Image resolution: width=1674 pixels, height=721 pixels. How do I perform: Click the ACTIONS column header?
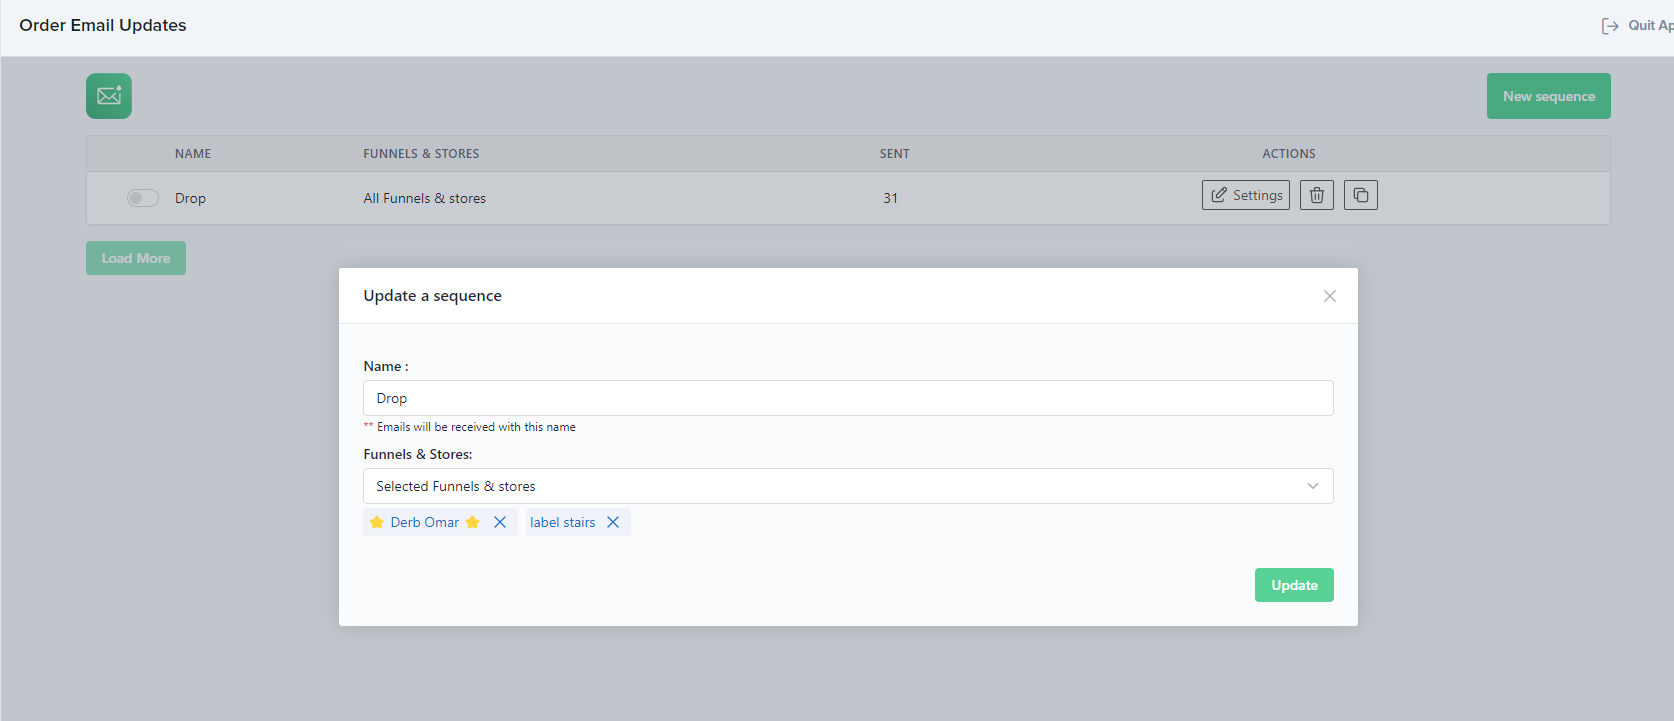click(x=1289, y=154)
